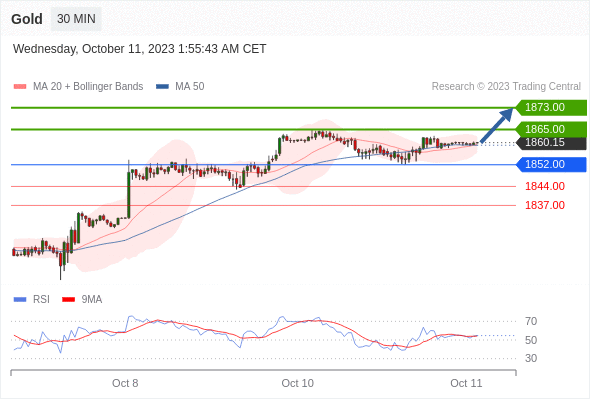Screen dimensions: 590x400
Task: Click the 1860.15 current price tag
Action: click(551, 143)
